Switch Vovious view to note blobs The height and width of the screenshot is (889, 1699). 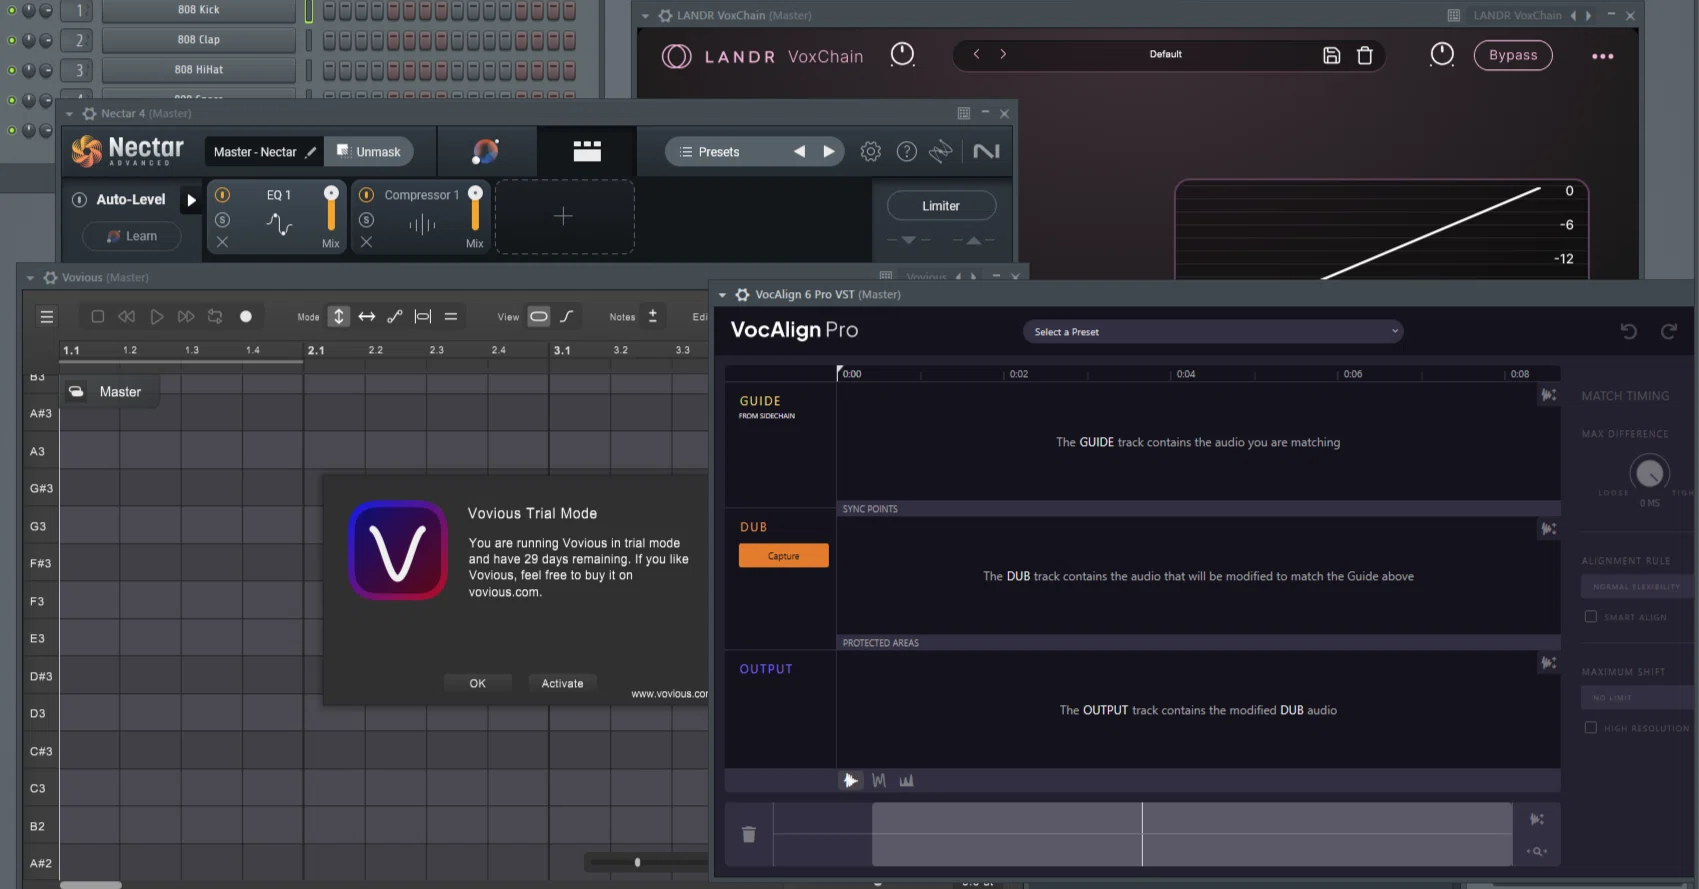pyautogui.click(x=539, y=317)
